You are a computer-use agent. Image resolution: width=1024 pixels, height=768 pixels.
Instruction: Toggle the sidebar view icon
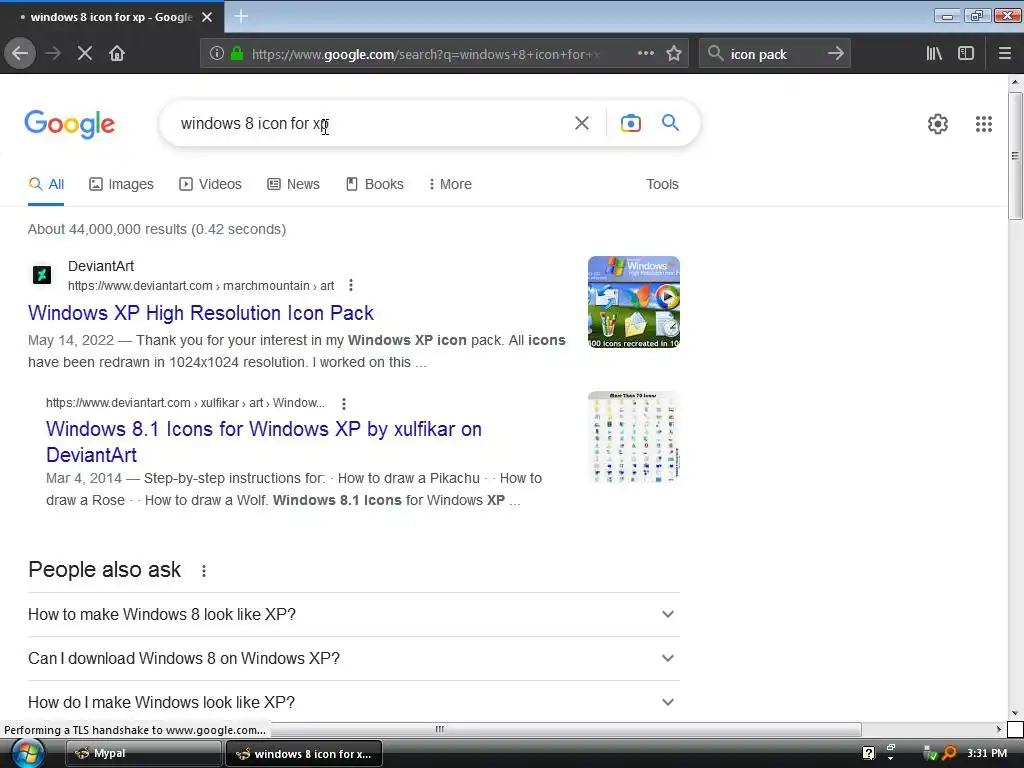(966, 54)
